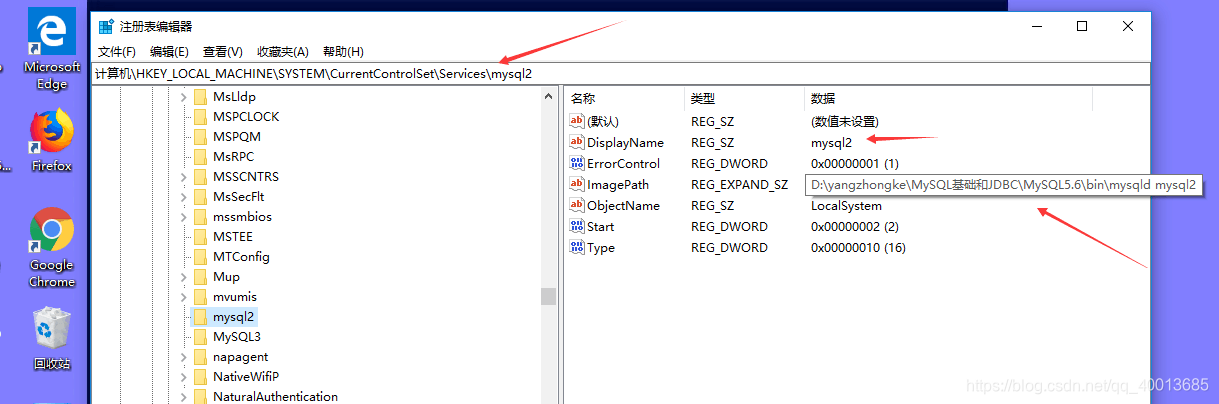Click the LocalSystem data cell
Image resolution: width=1219 pixels, height=404 pixels.
click(x=846, y=205)
